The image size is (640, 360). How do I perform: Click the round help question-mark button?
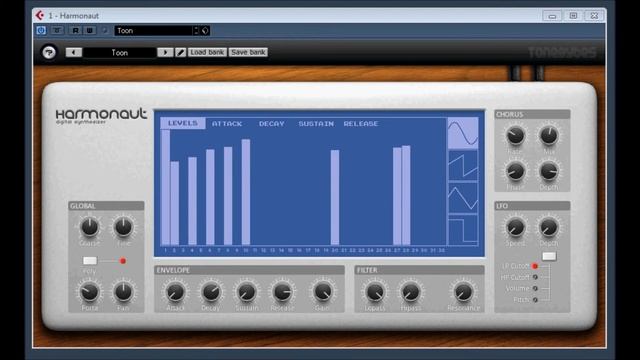(x=49, y=52)
